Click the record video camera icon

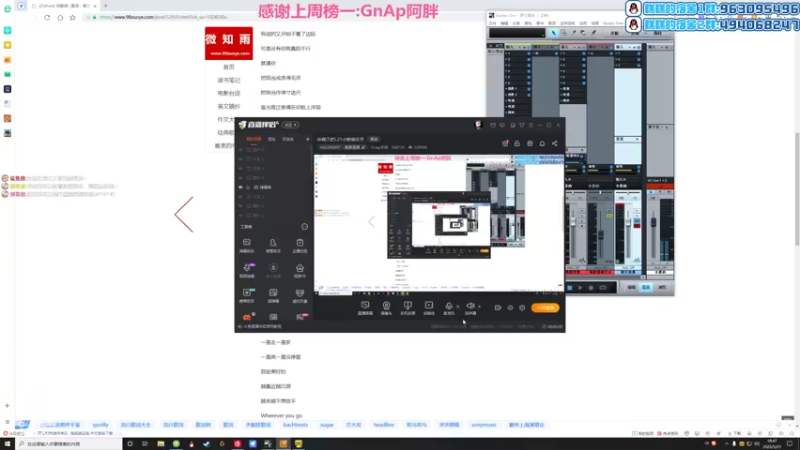tap(497, 308)
